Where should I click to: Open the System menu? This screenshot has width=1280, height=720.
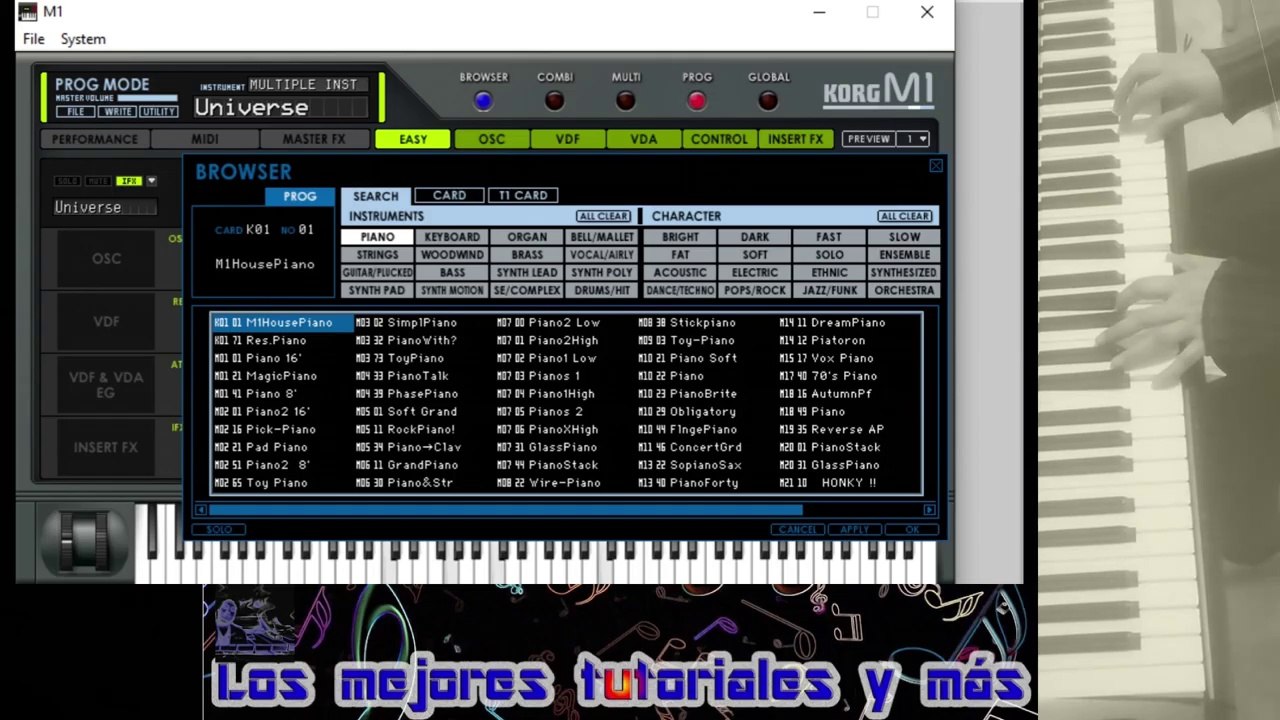click(83, 39)
